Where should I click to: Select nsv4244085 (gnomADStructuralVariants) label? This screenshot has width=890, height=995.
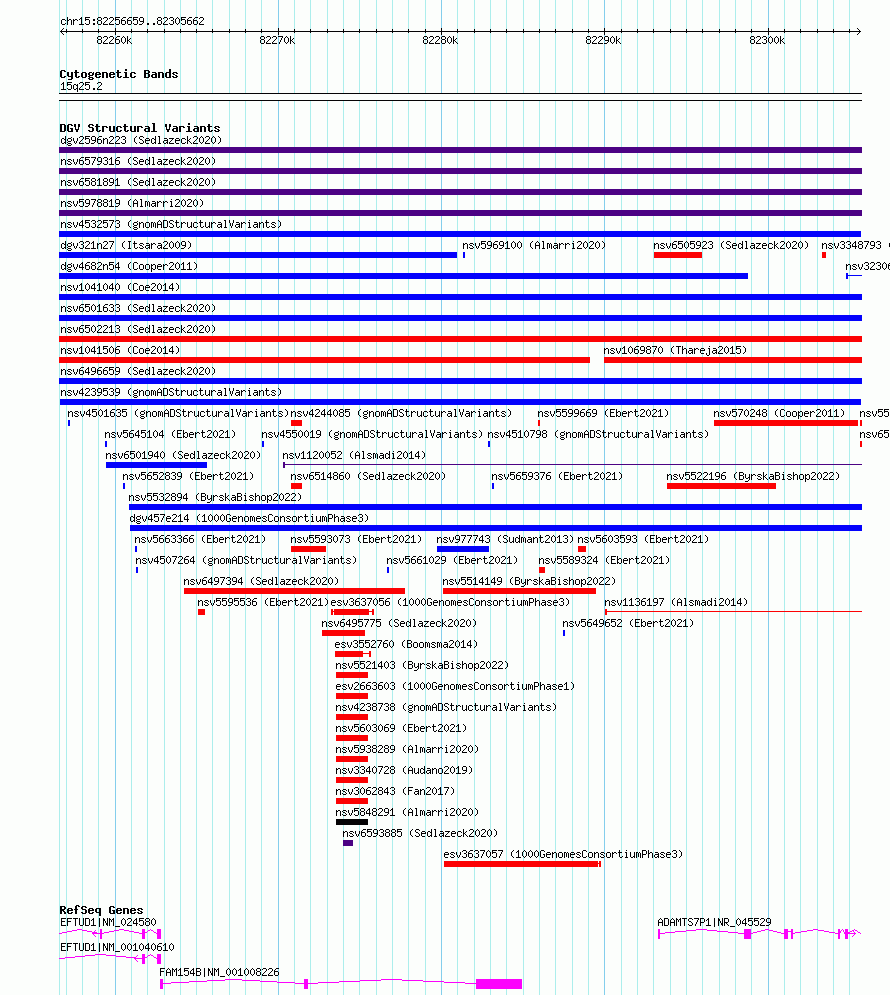401,413
